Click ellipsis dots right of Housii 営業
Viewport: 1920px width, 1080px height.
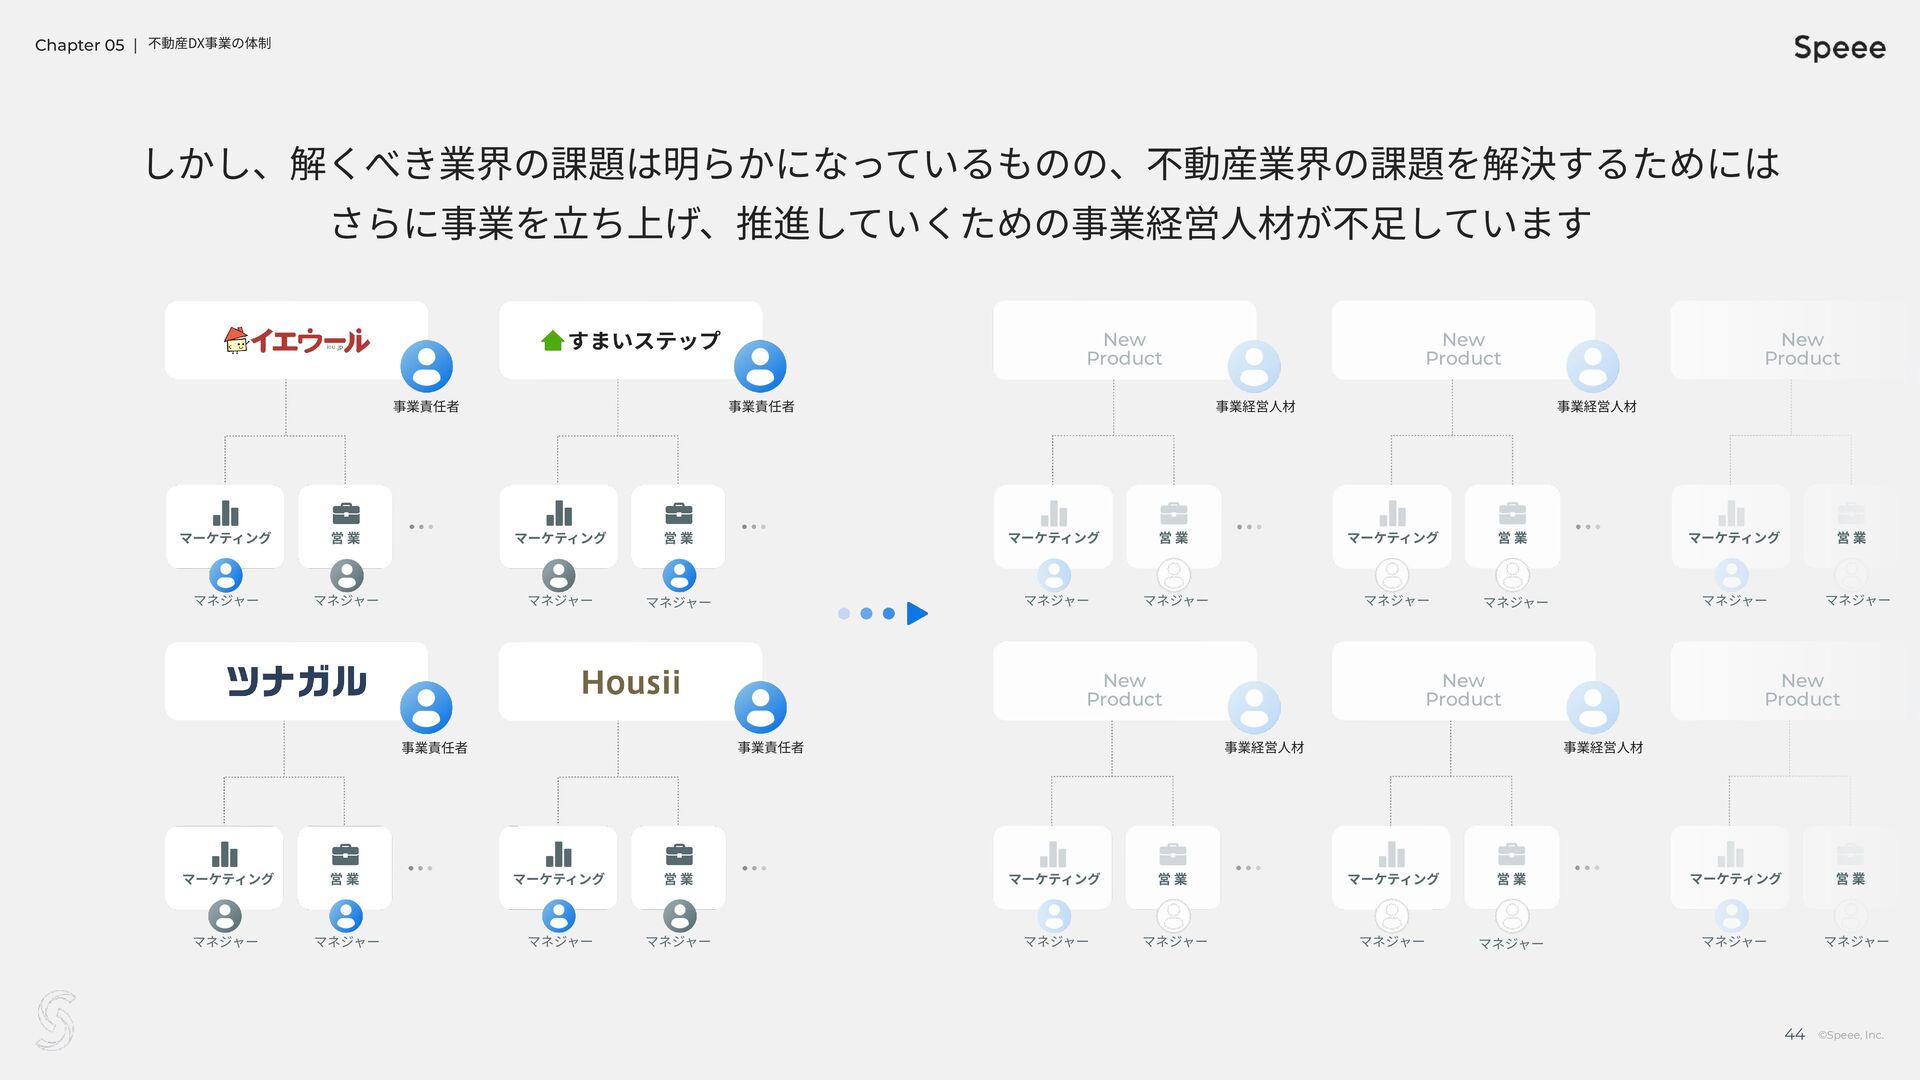[x=754, y=868]
